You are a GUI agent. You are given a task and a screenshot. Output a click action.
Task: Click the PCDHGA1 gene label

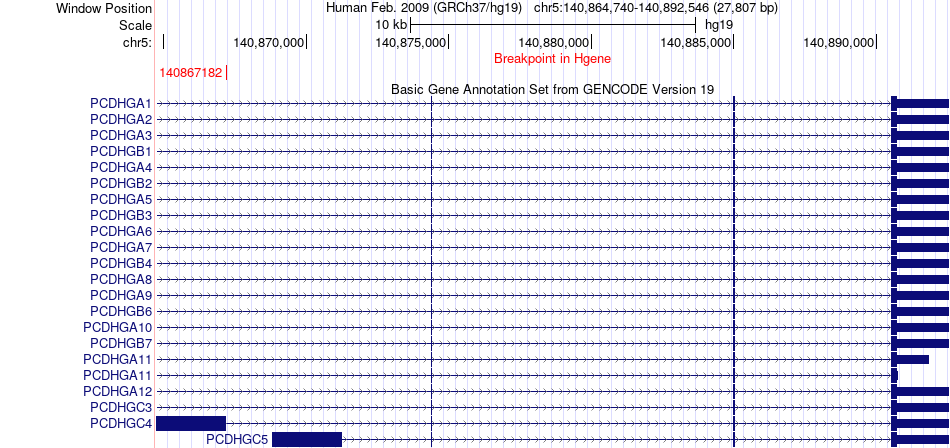click(121, 103)
